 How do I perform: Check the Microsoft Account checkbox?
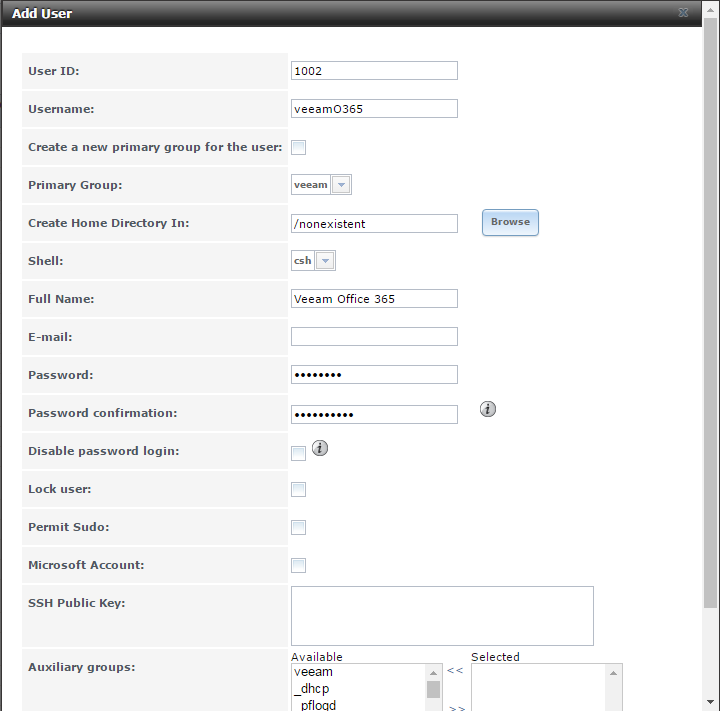click(x=298, y=565)
